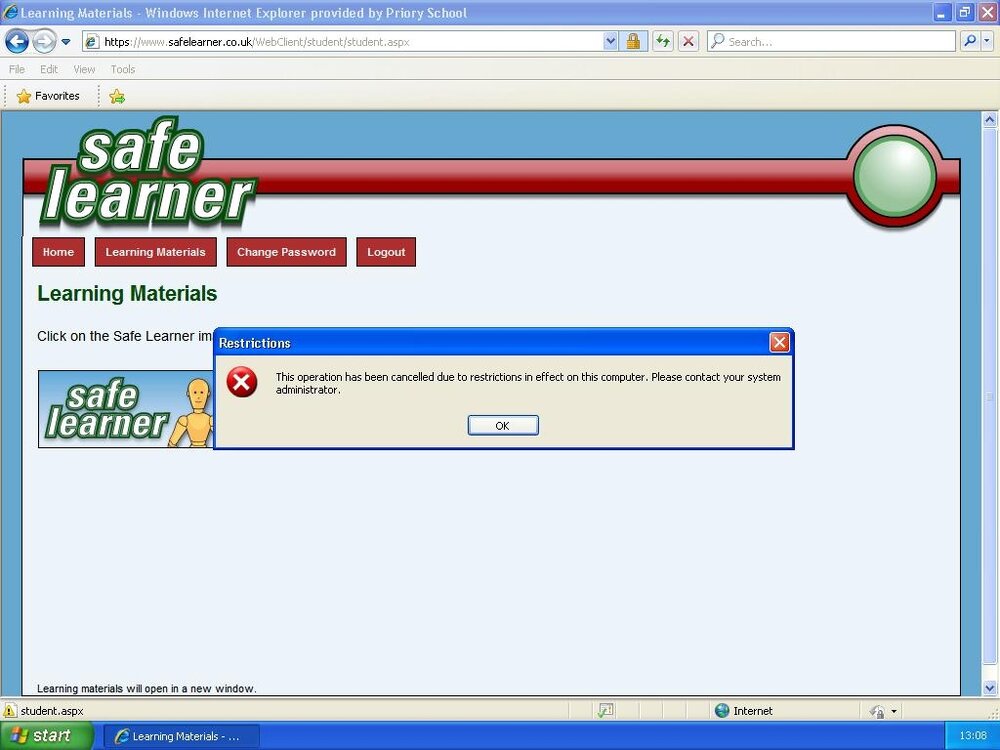This screenshot has width=1000, height=750.
Task: Close the Restrictions dialog with the X
Action: click(x=779, y=342)
